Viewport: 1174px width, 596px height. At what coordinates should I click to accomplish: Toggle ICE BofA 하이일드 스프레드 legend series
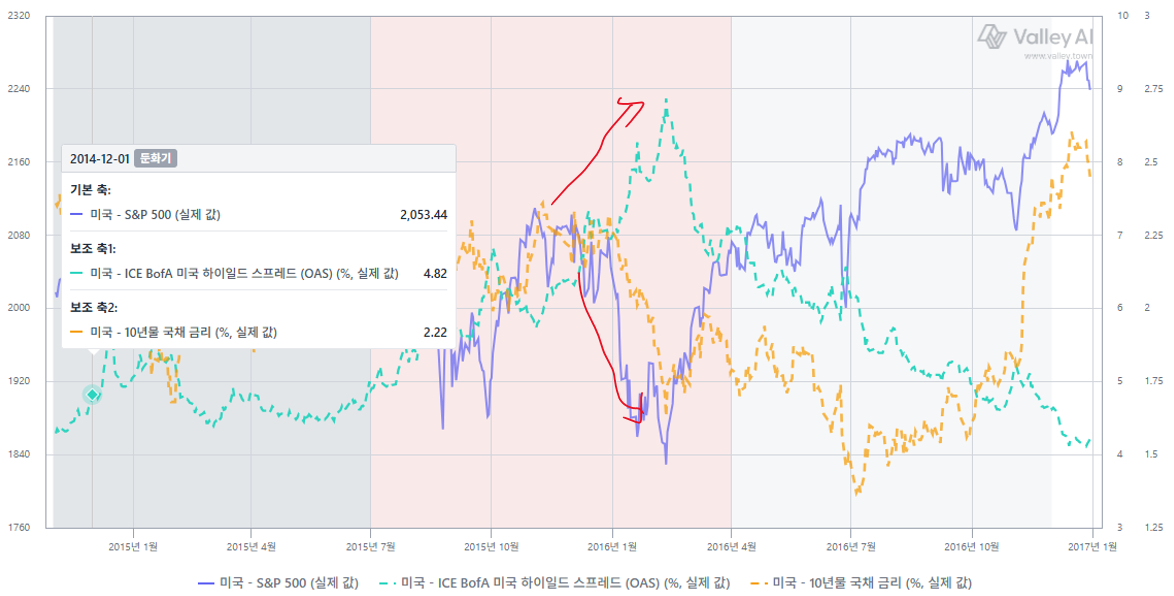click(554, 583)
